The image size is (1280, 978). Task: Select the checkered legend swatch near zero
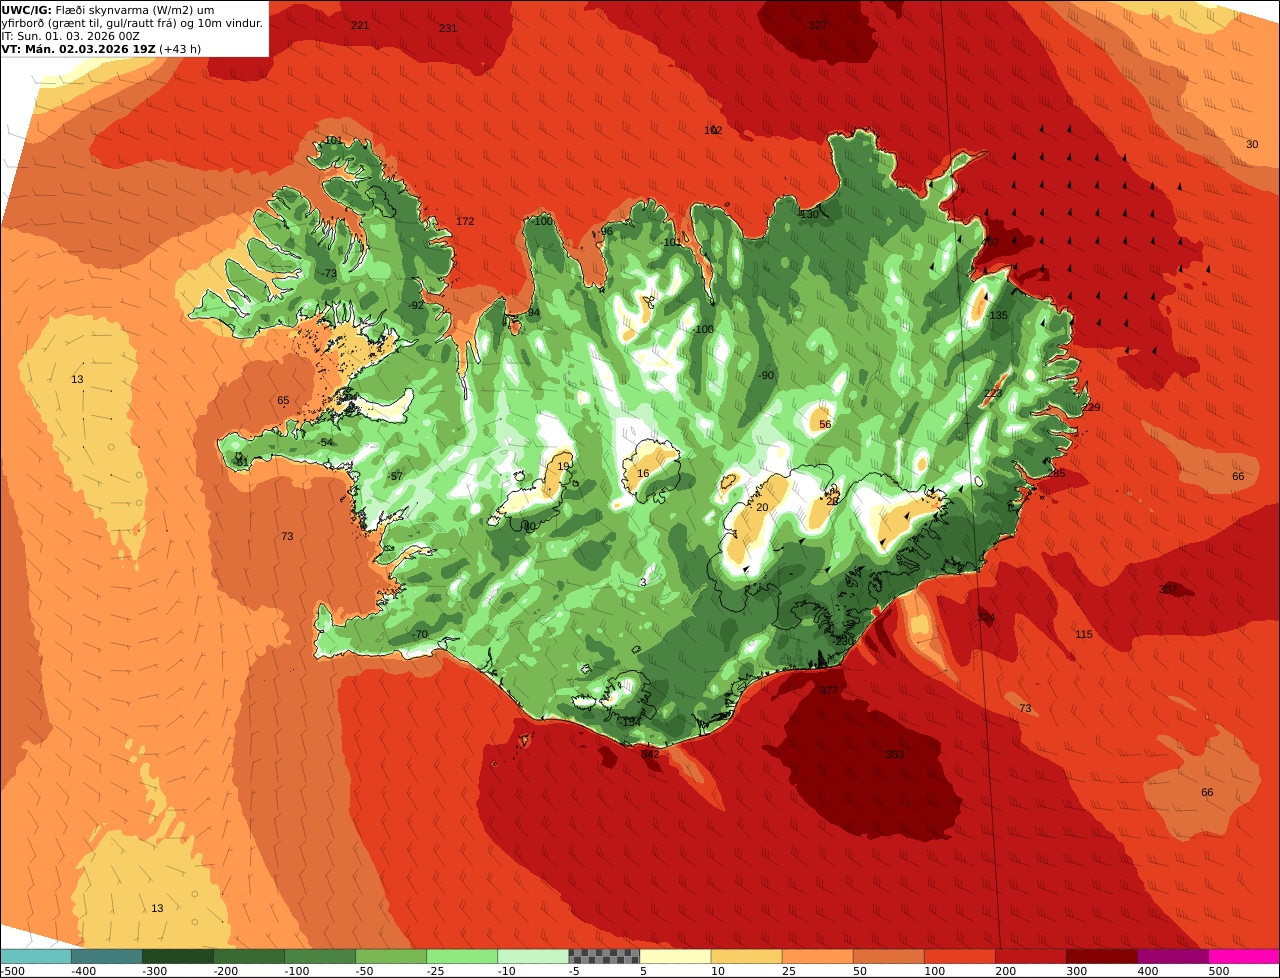click(x=604, y=956)
